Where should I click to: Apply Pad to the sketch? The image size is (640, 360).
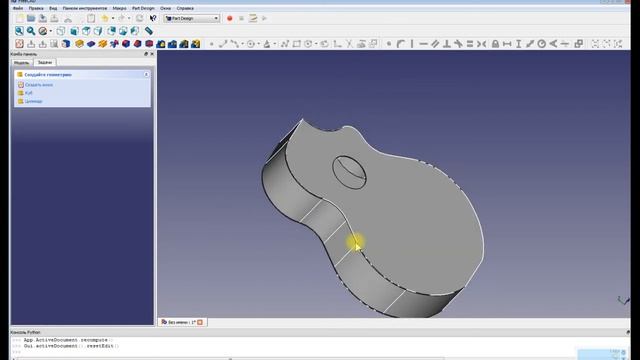point(79,44)
